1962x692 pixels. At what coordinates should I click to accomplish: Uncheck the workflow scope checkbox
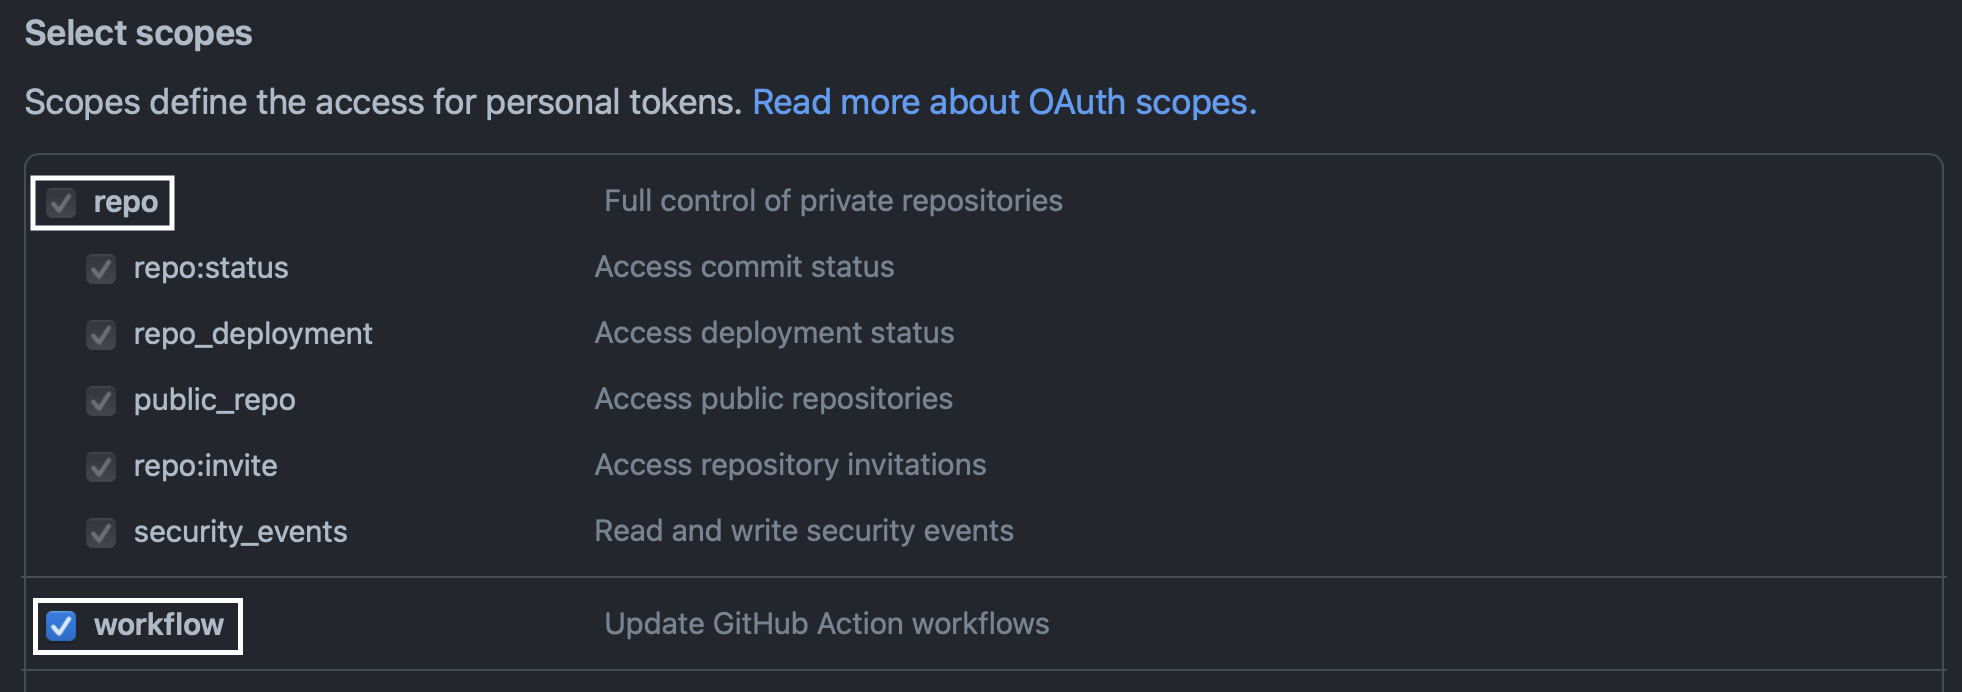[61, 626]
